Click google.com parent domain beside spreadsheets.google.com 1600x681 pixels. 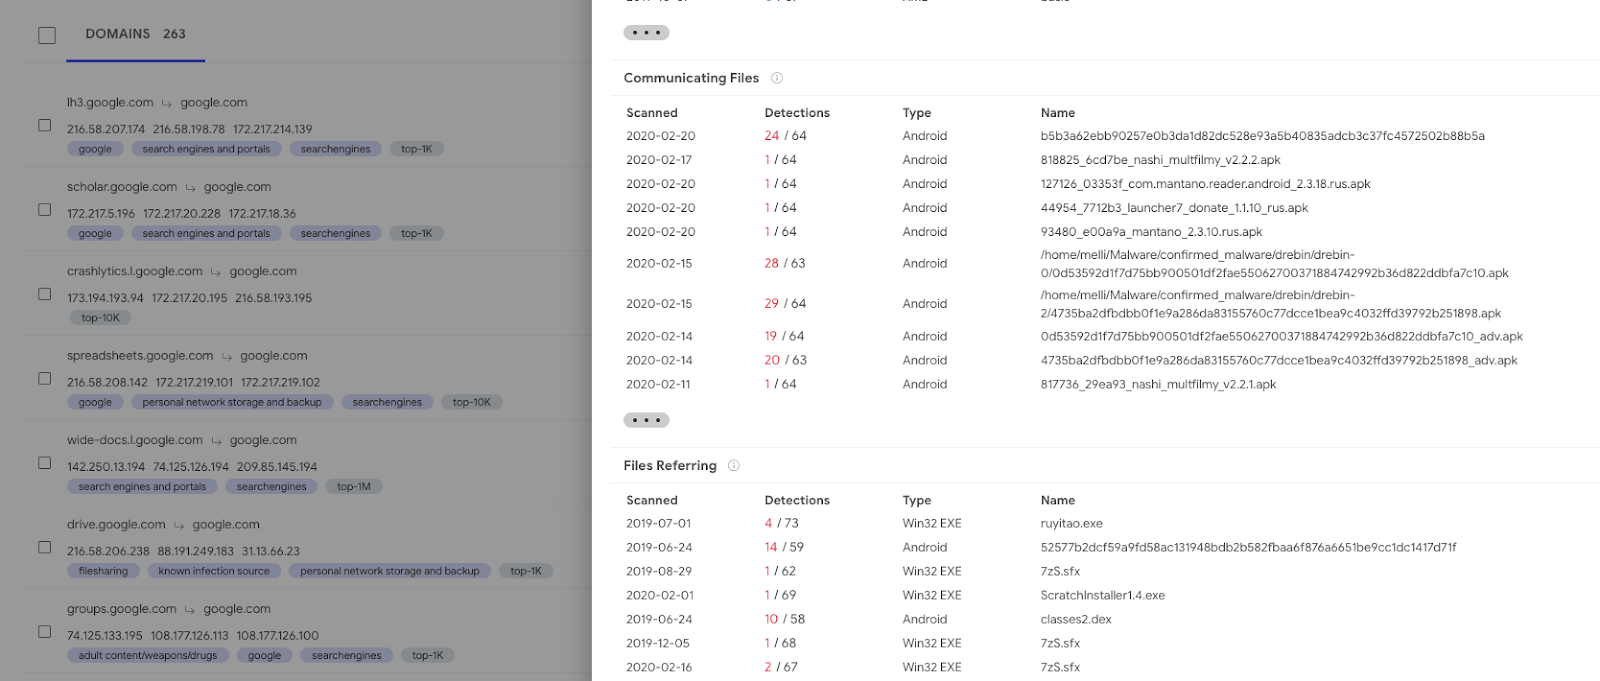[273, 356]
